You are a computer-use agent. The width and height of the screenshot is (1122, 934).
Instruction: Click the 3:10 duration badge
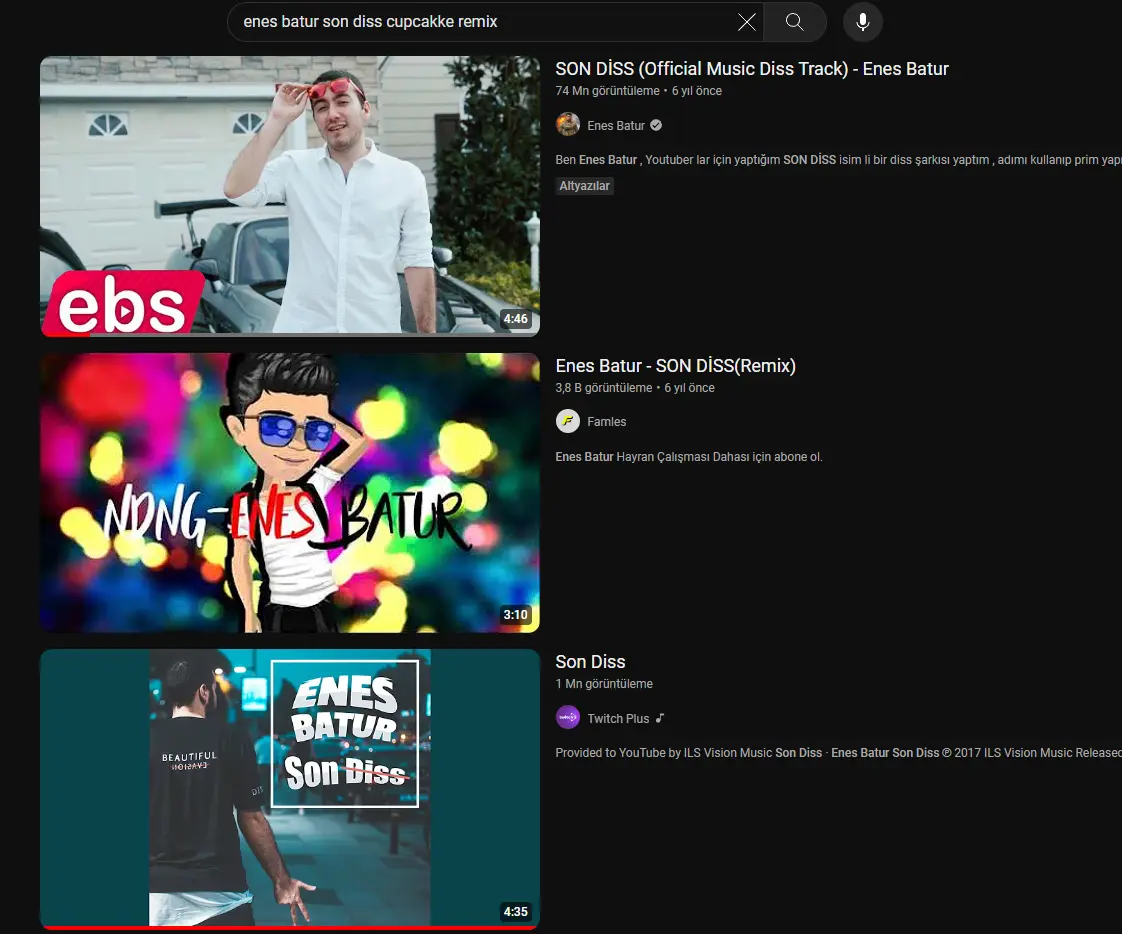pyautogui.click(x=515, y=615)
